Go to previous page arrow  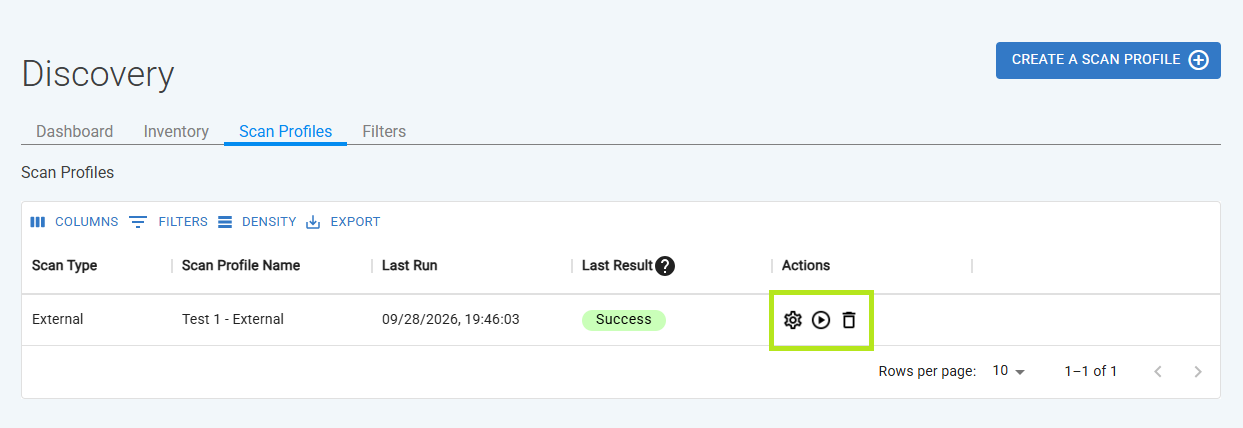pyautogui.click(x=1158, y=372)
